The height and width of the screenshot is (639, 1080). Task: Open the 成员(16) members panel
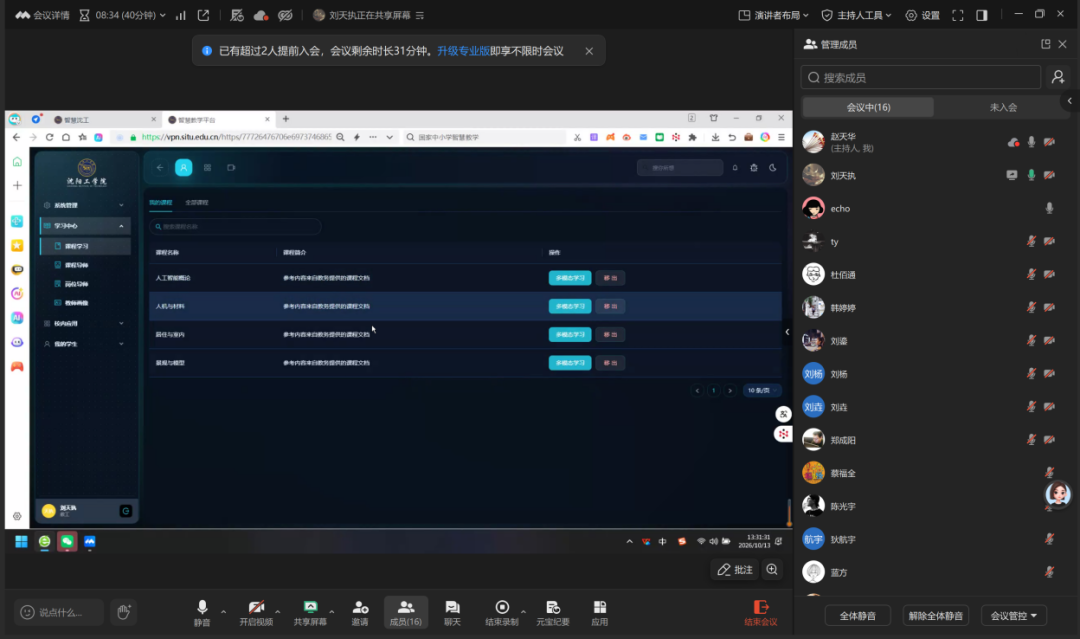tap(406, 612)
